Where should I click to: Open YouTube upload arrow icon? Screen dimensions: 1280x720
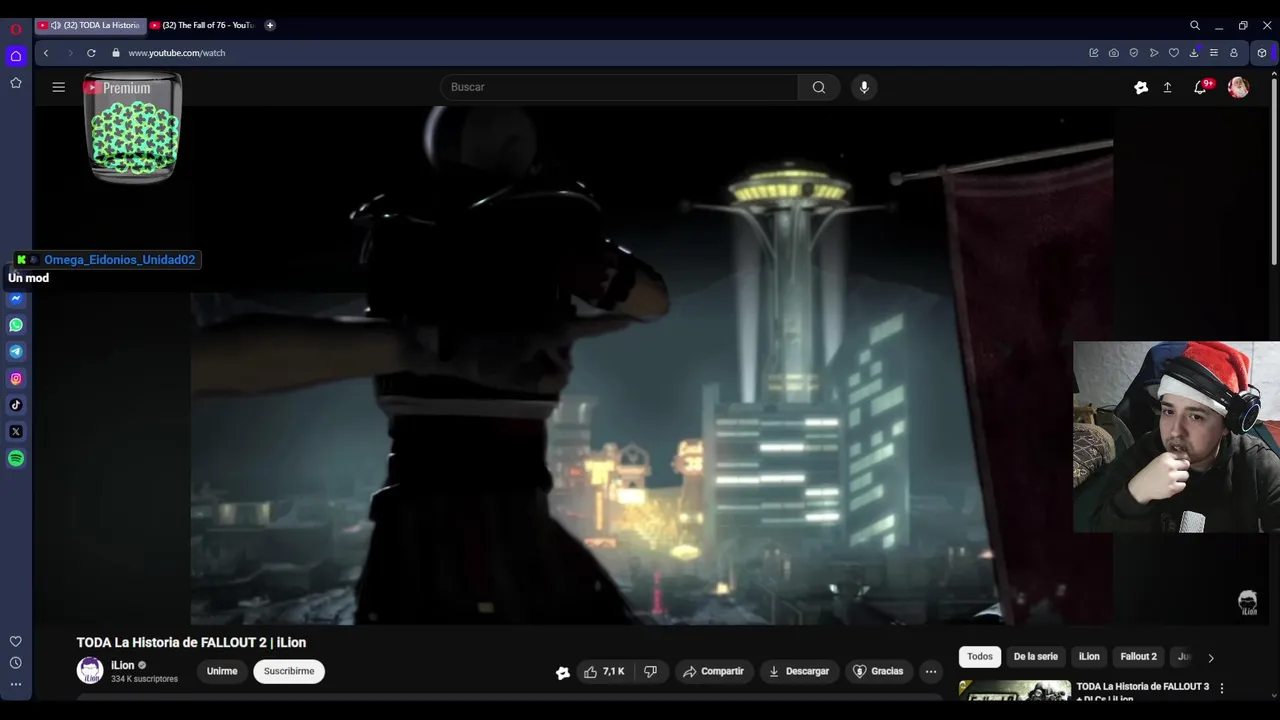click(1167, 88)
